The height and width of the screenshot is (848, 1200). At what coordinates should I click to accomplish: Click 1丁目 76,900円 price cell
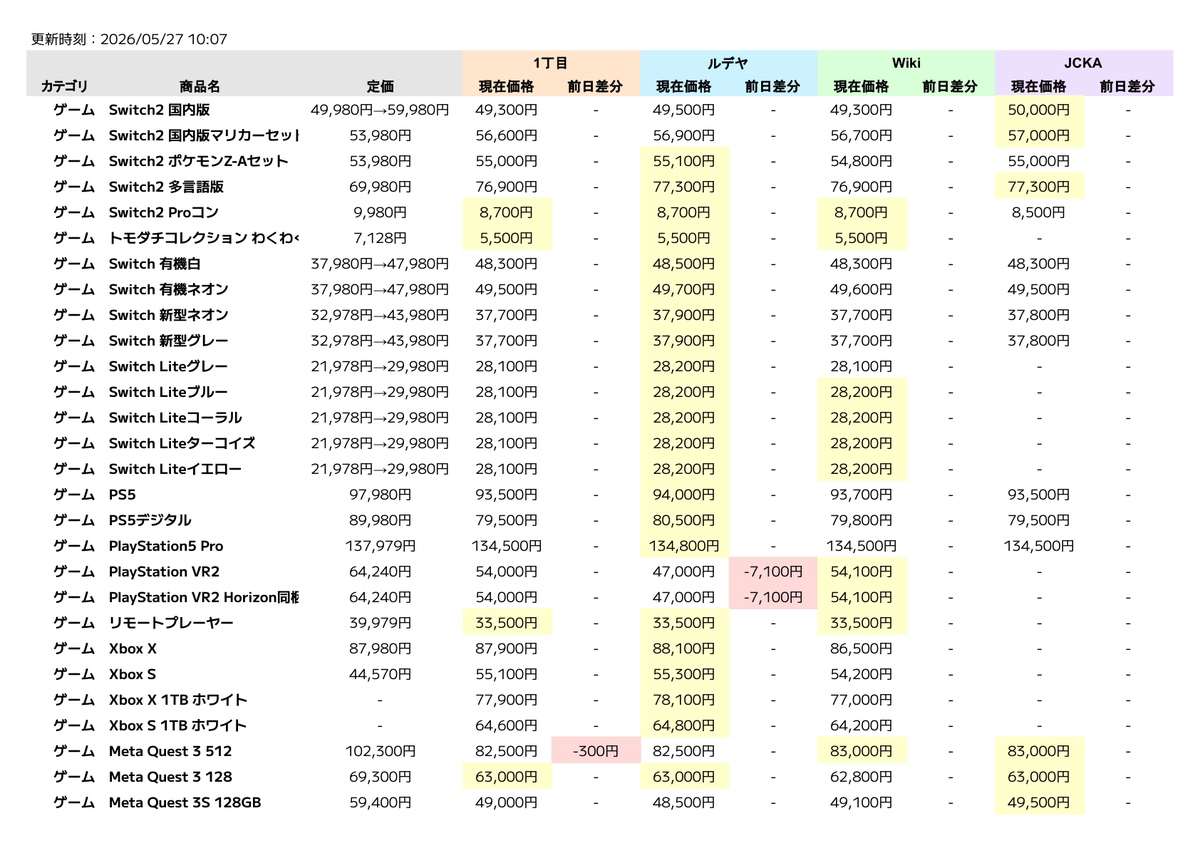[x=507, y=187]
